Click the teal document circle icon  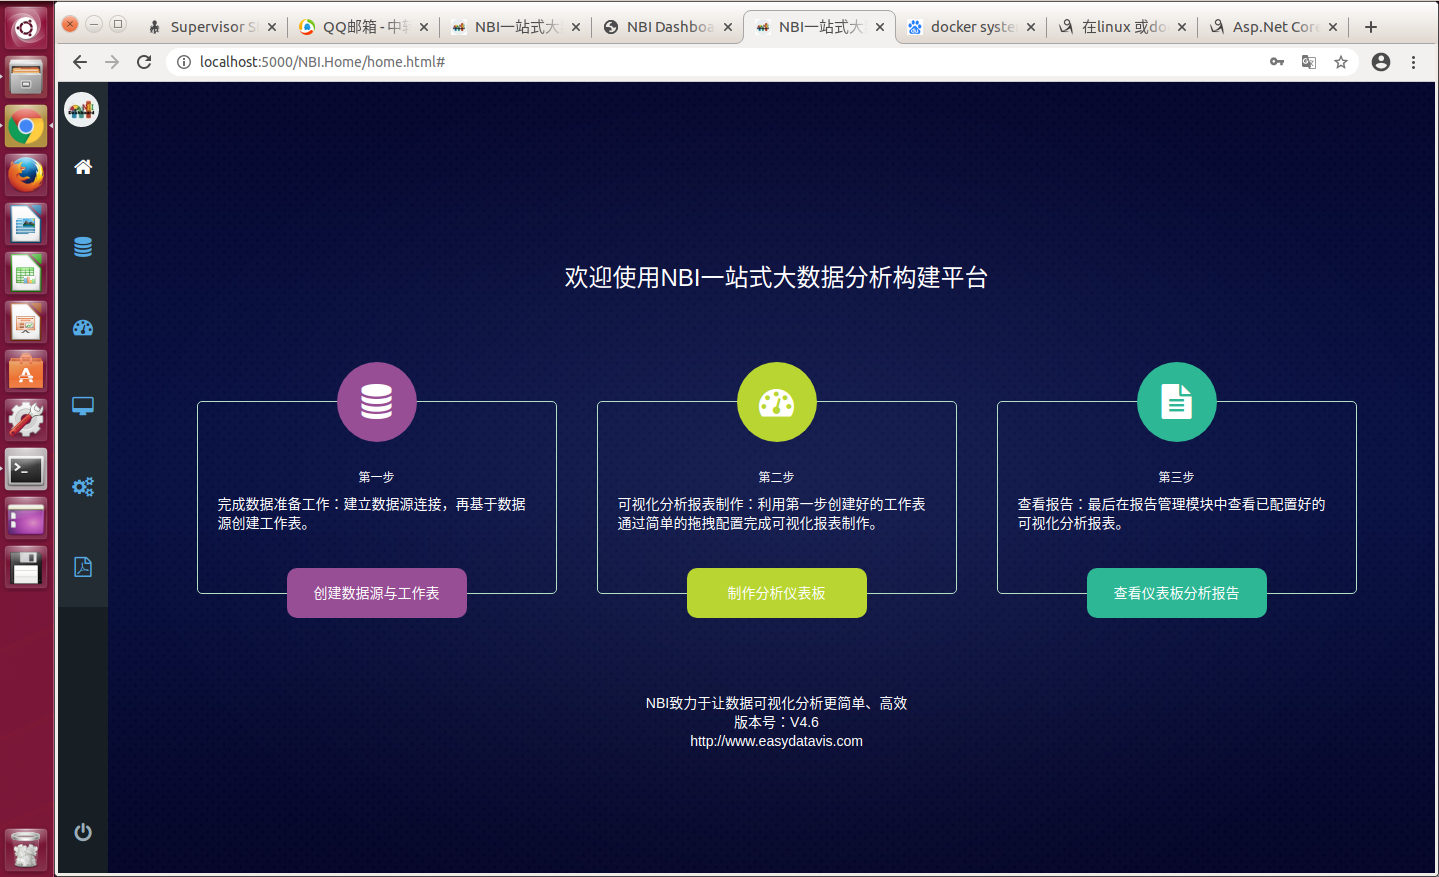click(x=1177, y=402)
